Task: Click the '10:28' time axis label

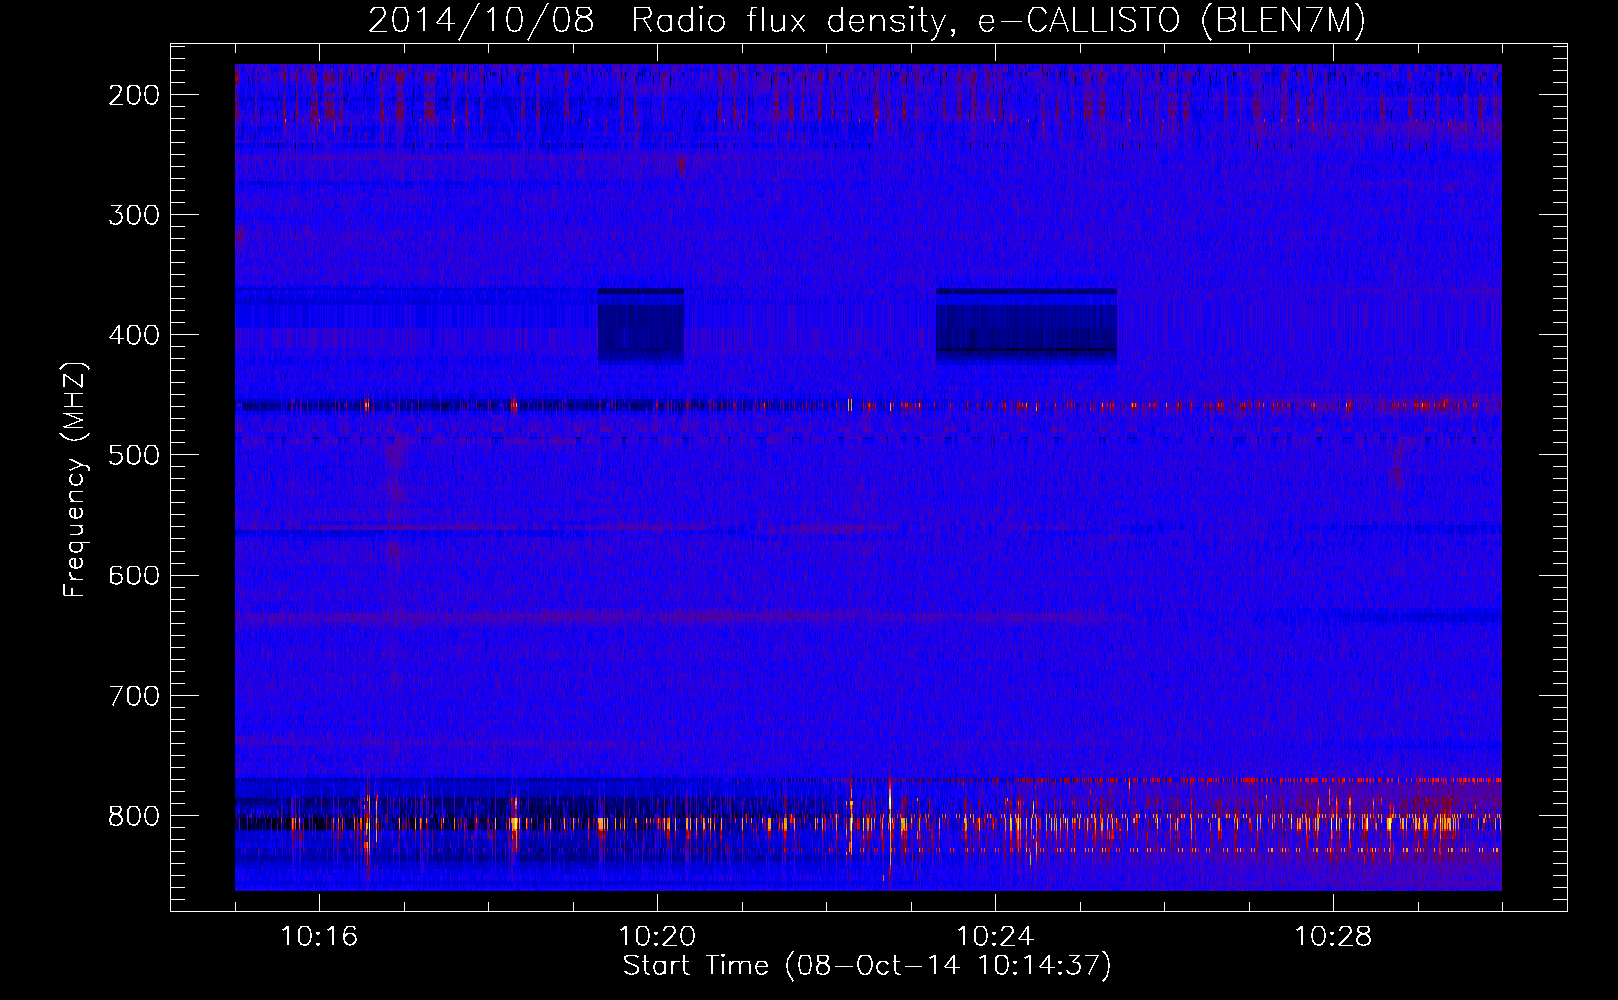Action: [1333, 936]
